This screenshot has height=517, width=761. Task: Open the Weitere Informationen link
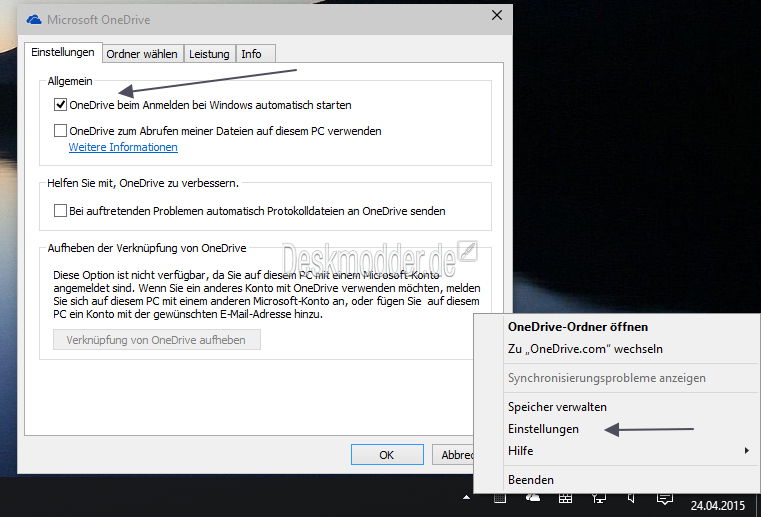[x=123, y=147]
